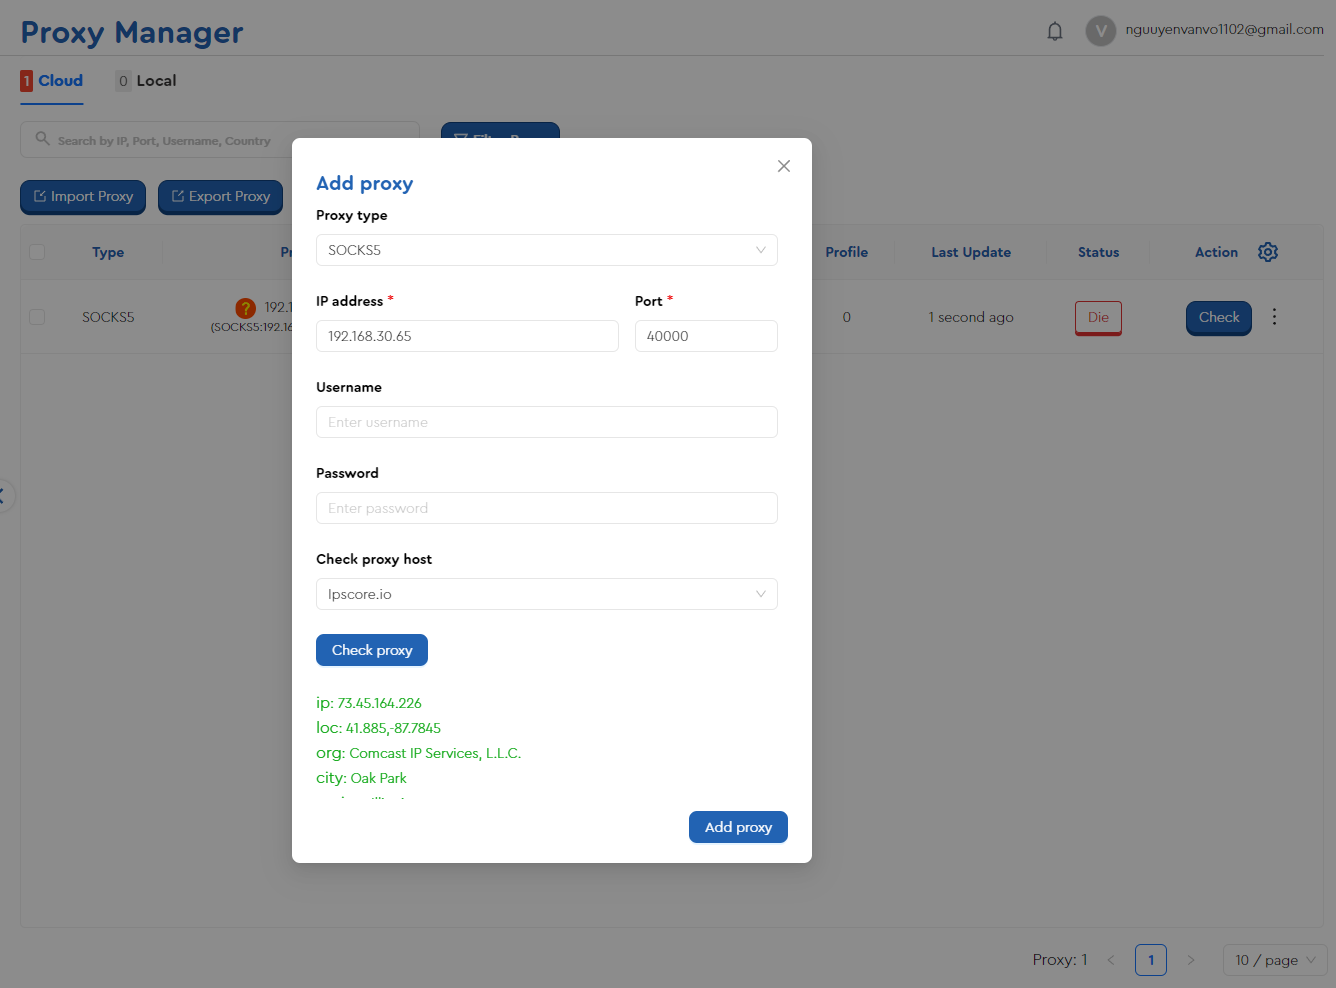
Task: Click the orange question mark proxy icon
Action: tap(245, 308)
